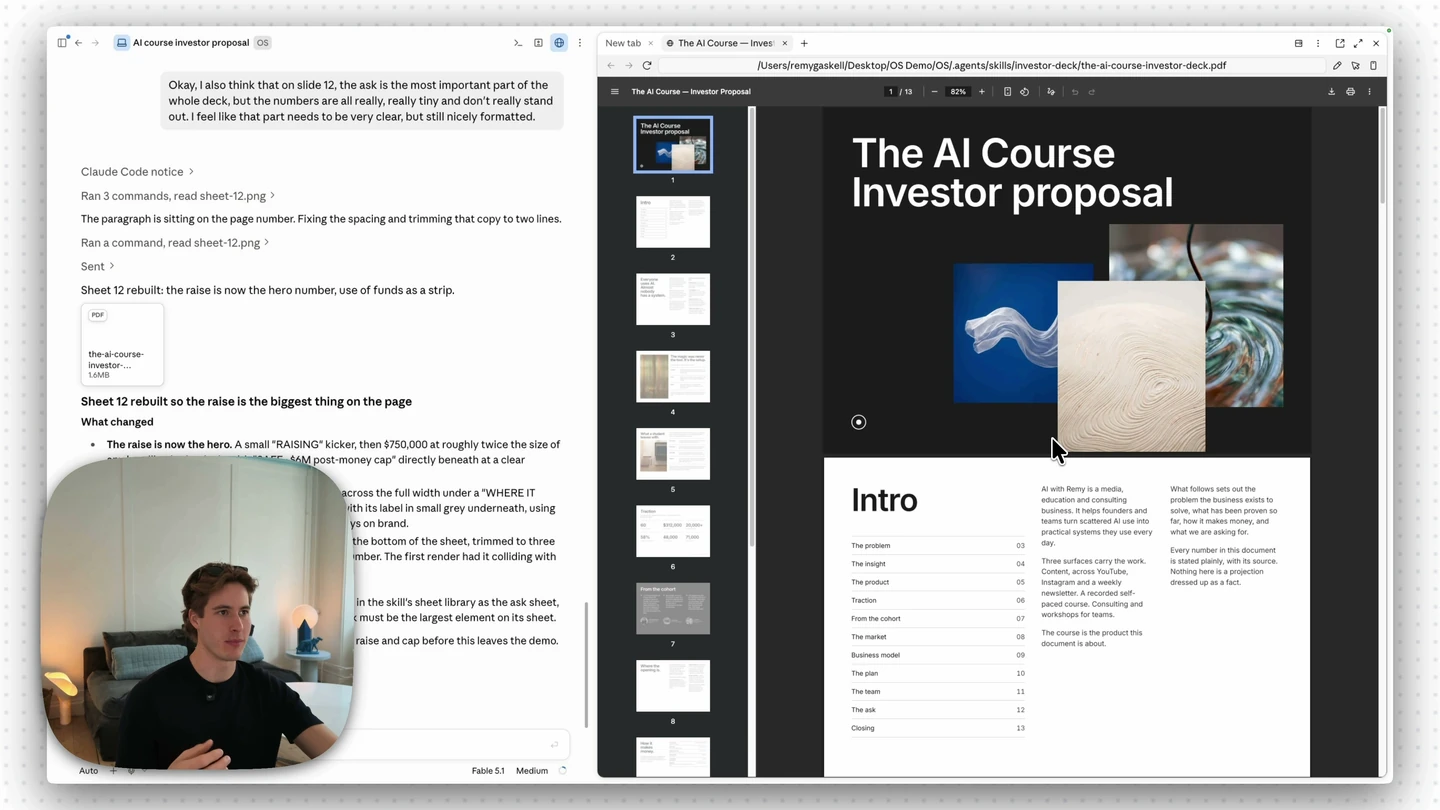
Task: Open the PDF viewer more actions menu
Action: click(1370, 92)
